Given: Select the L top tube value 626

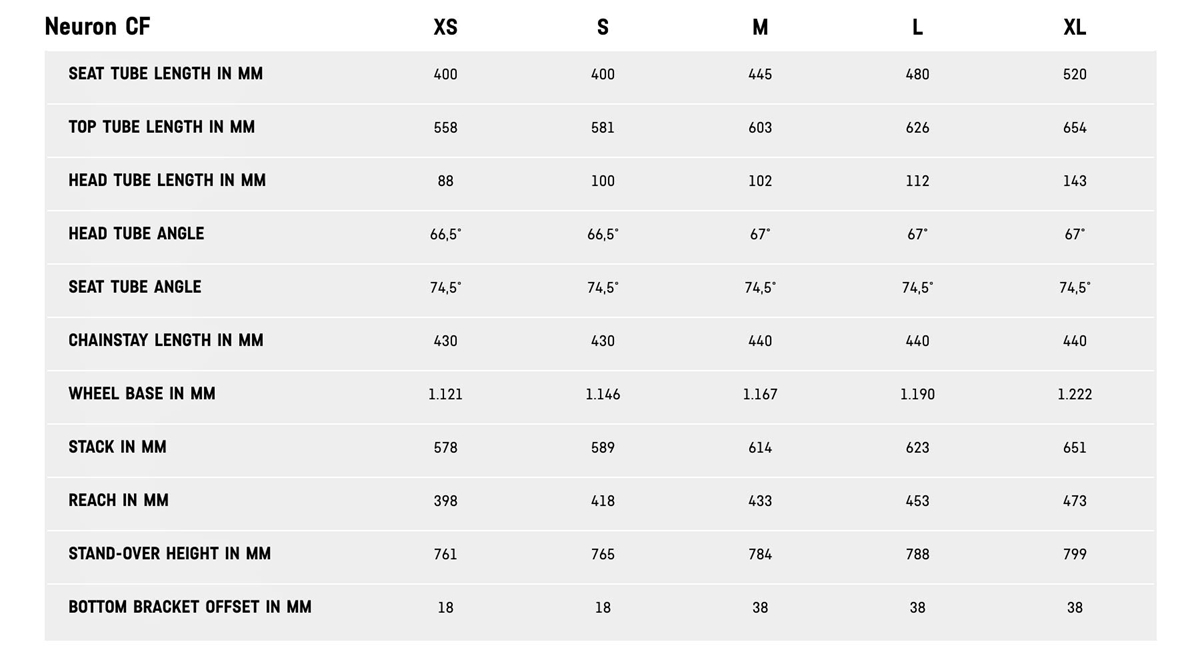Looking at the screenshot, I should [x=917, y=128].
